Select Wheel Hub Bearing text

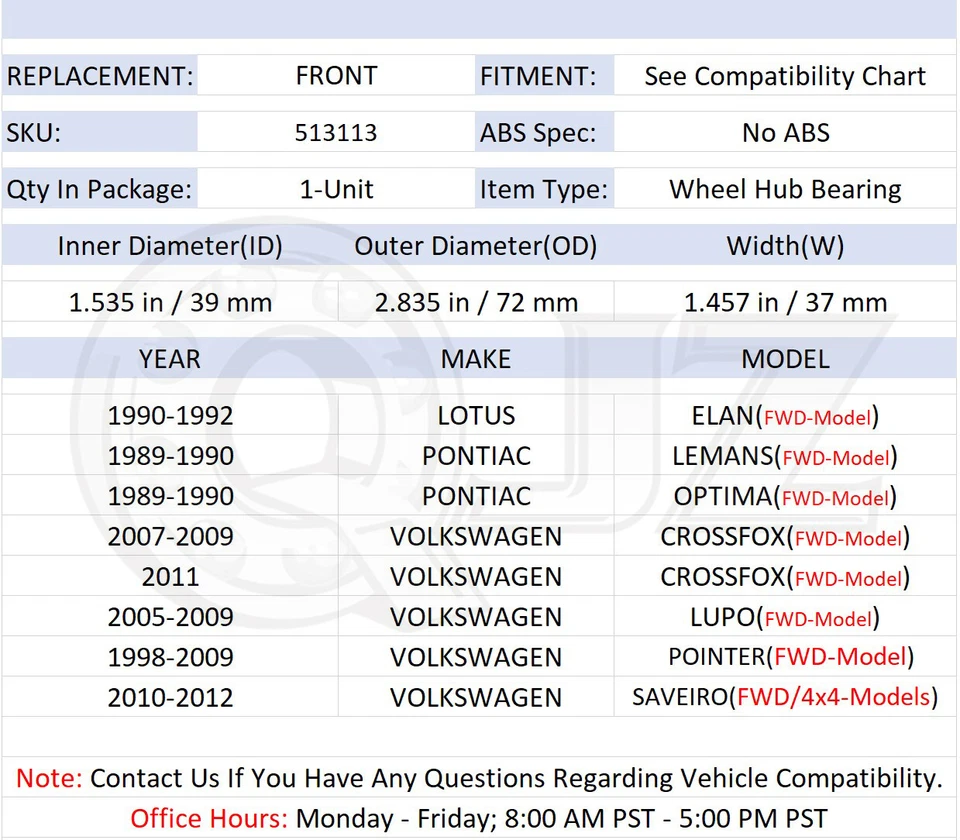785,189
